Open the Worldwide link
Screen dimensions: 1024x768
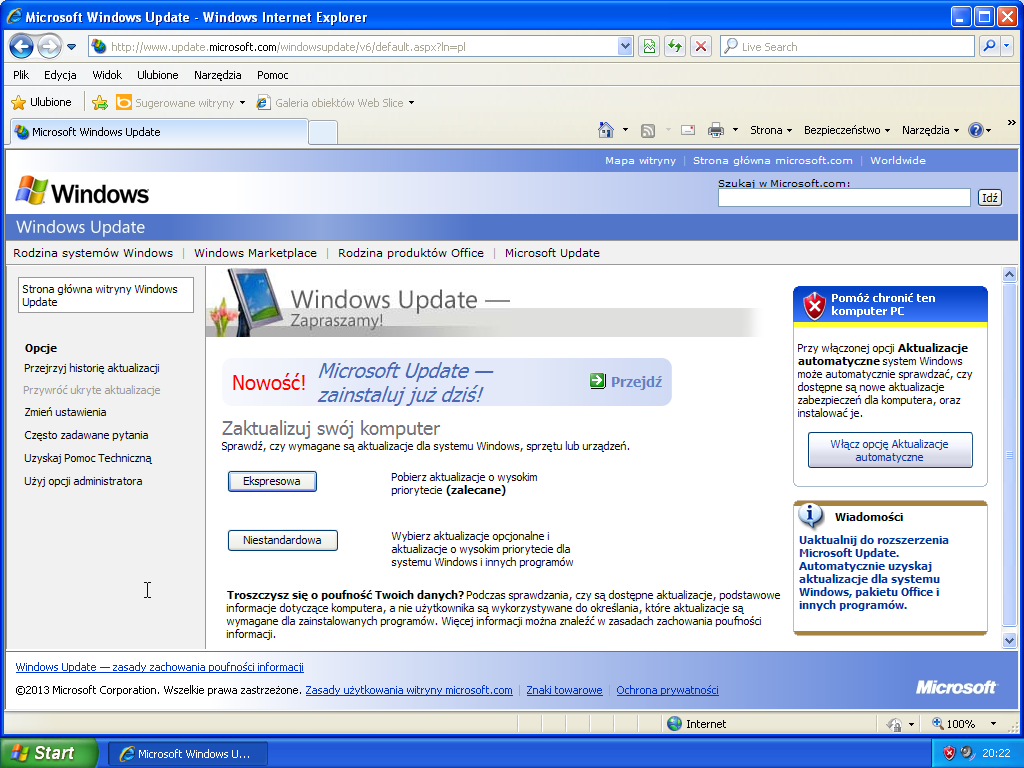[898, 161]
